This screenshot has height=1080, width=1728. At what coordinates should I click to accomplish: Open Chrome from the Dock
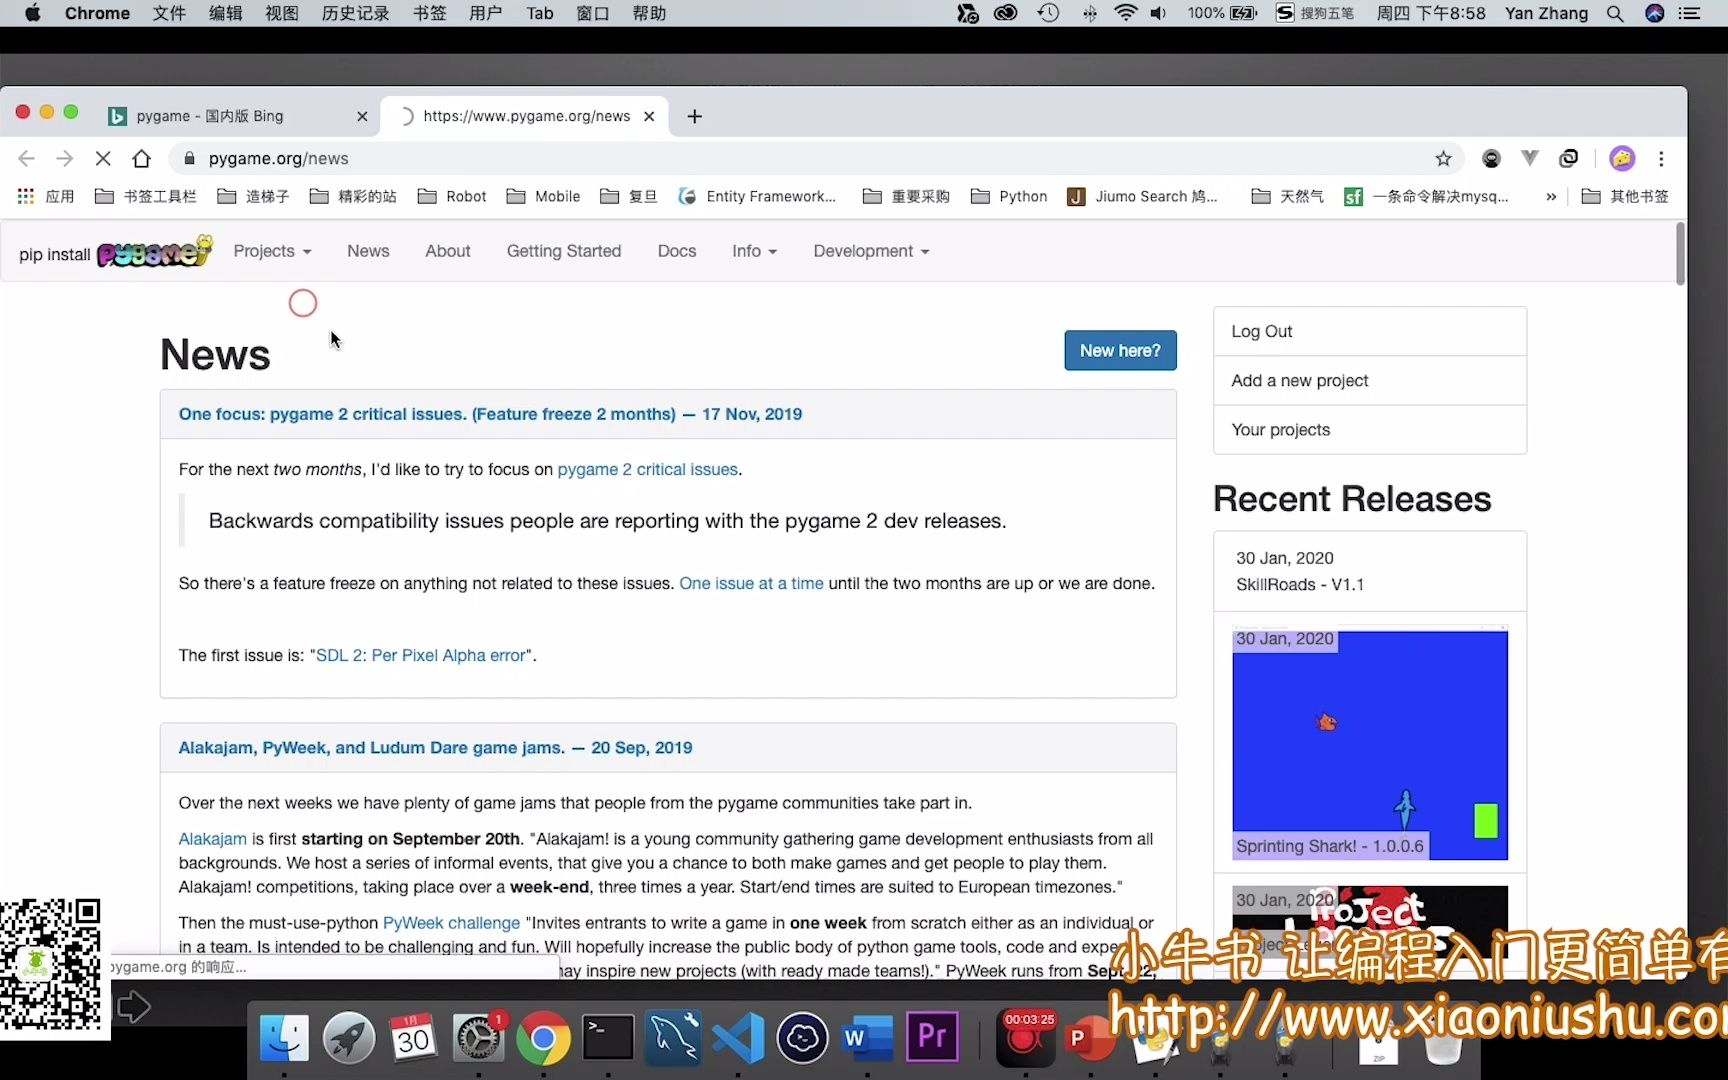pos(543,1038)
